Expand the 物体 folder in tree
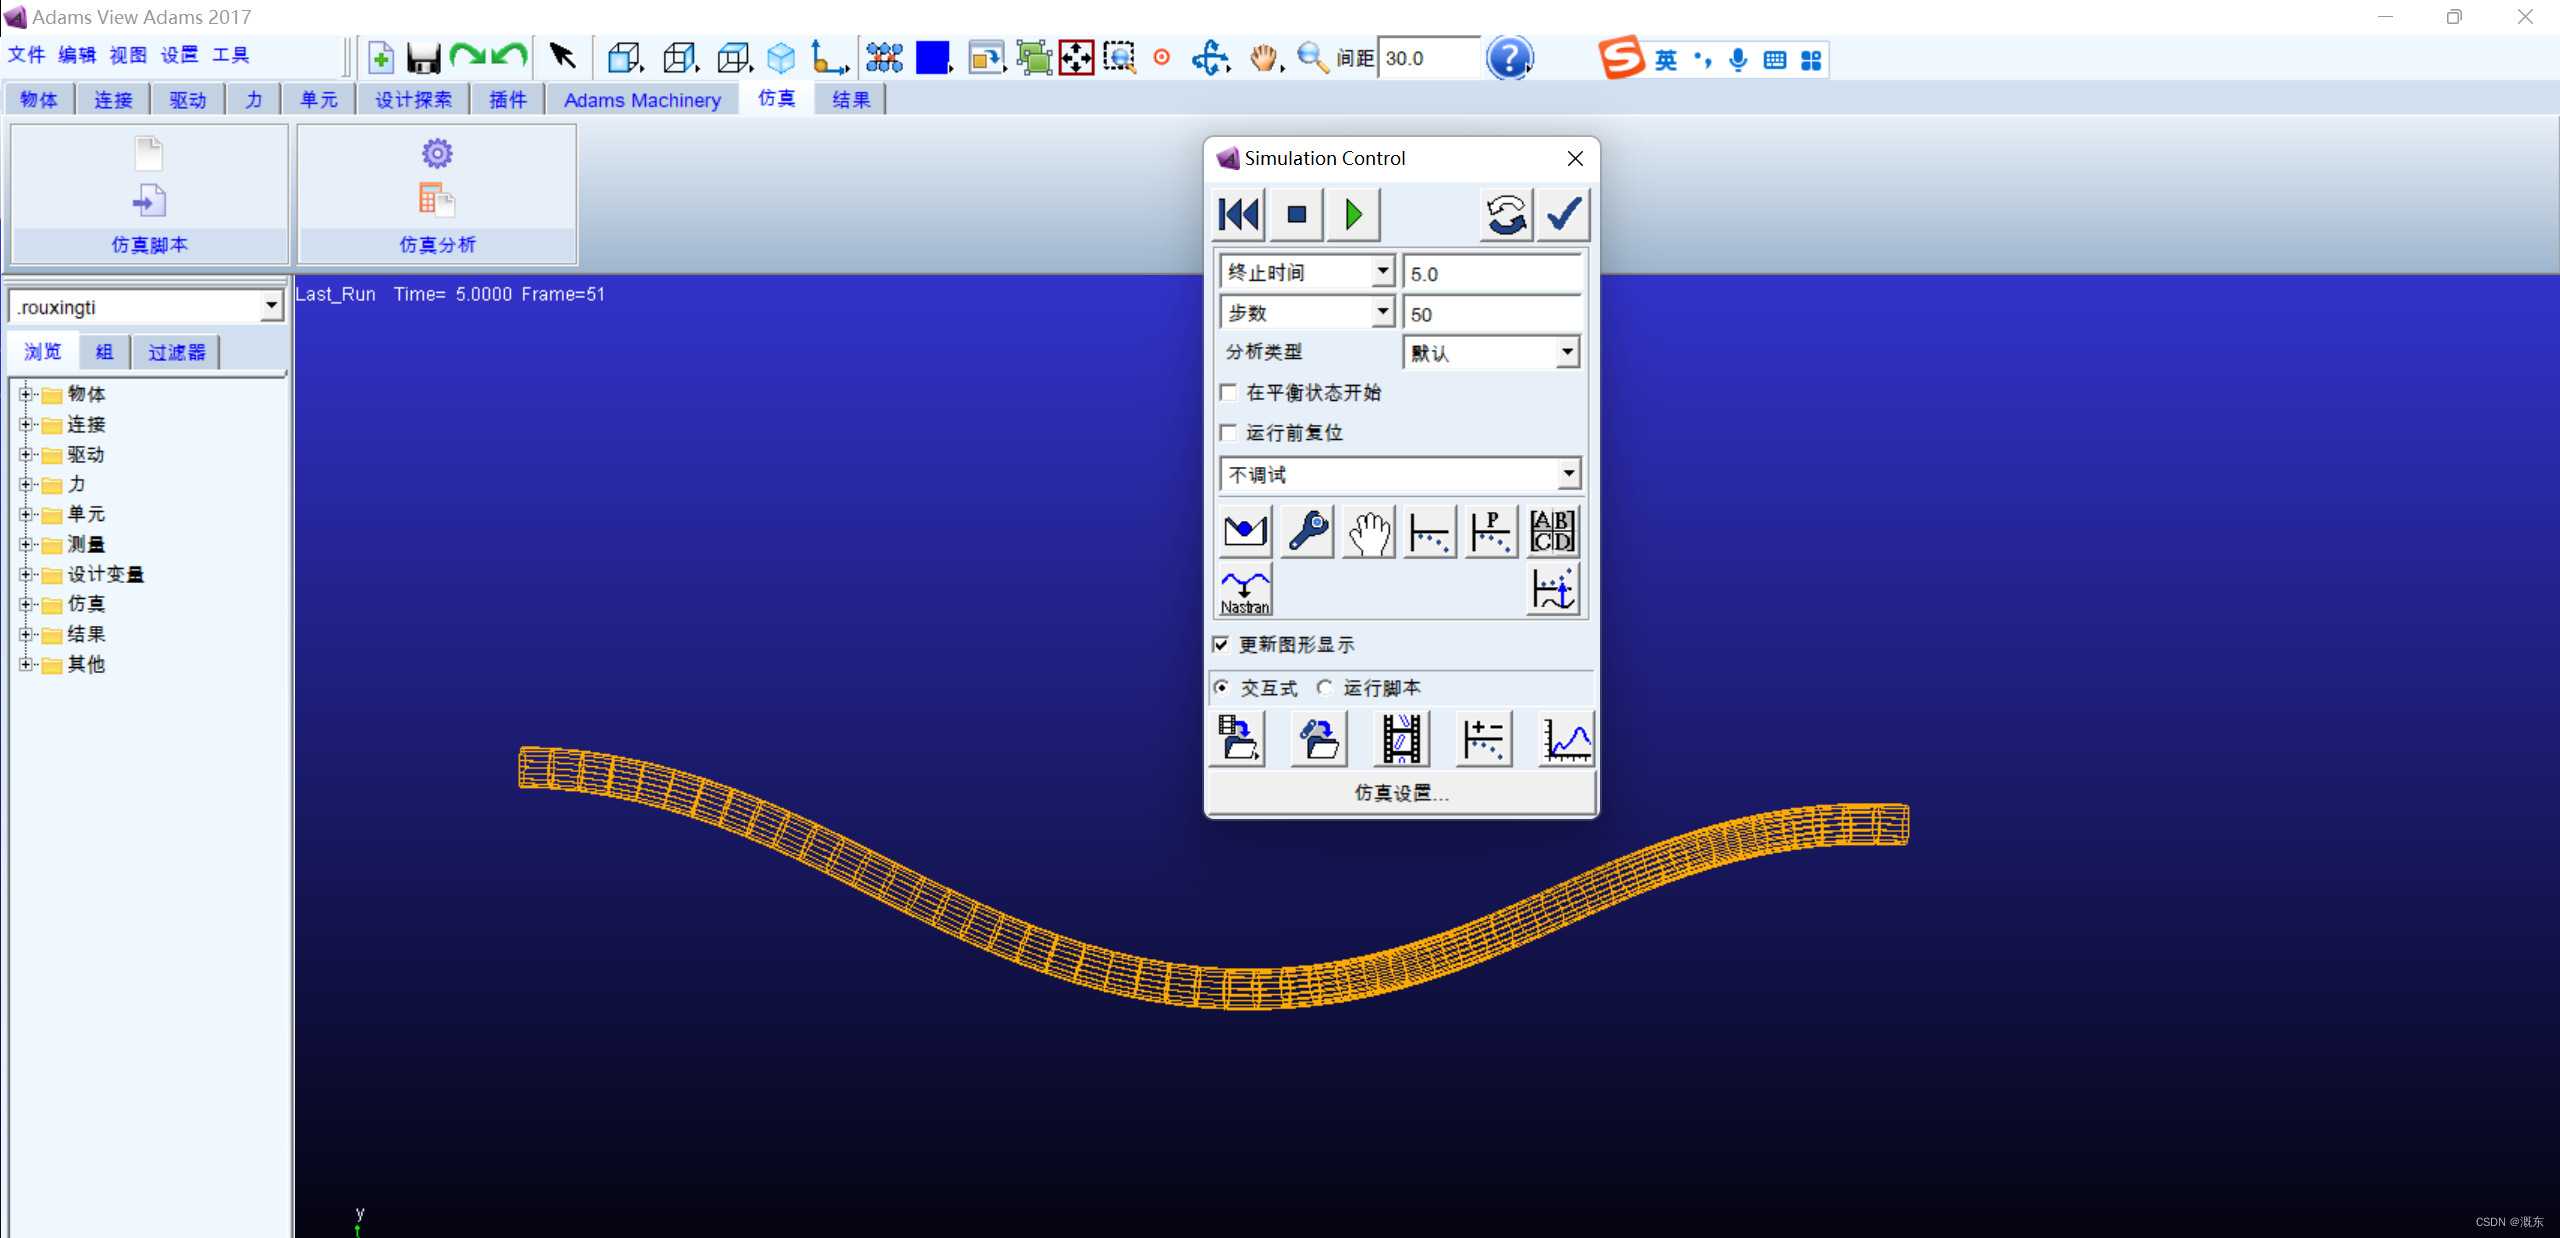This screenshot has height=1238, width=2560. (26, 394)
